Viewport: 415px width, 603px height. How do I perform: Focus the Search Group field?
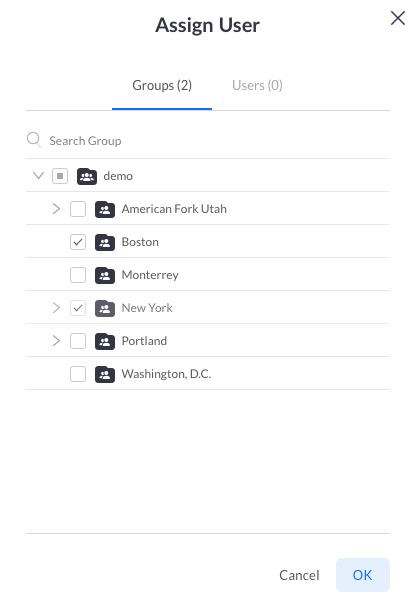pyautogui.click(x=208, y=141)
